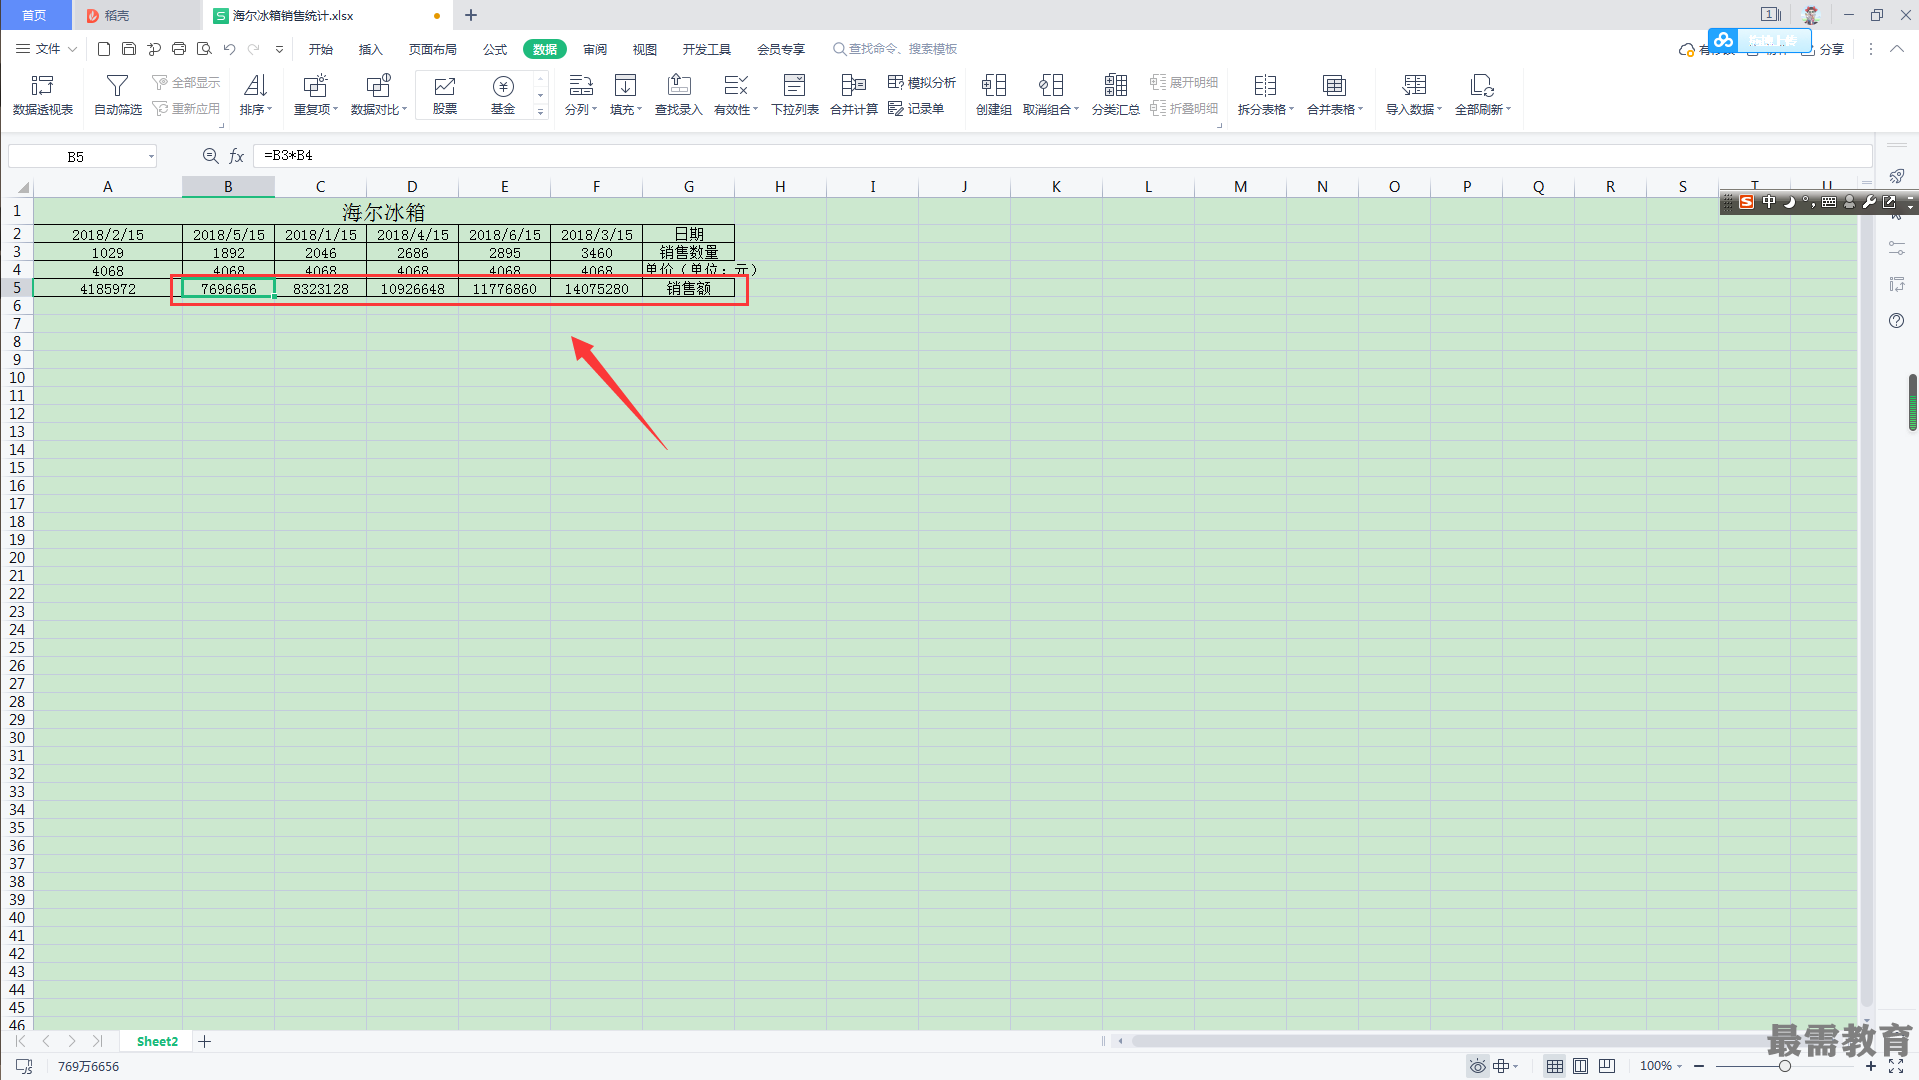Open the Review (审阅) ribbon tab
This screenshot has height=1080, width=1919.
click(x=595, y=49)
